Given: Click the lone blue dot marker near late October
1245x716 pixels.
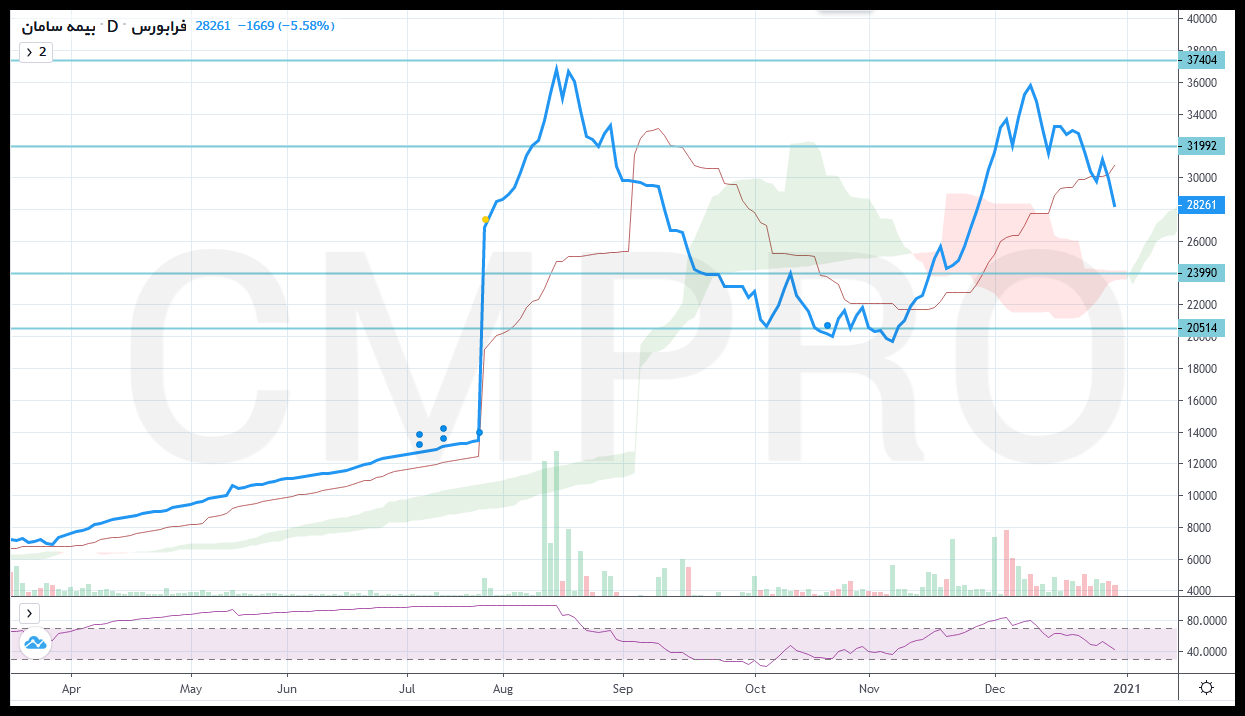Looking at the screenshot, I should pyautogui.click(x=827, y=325).
